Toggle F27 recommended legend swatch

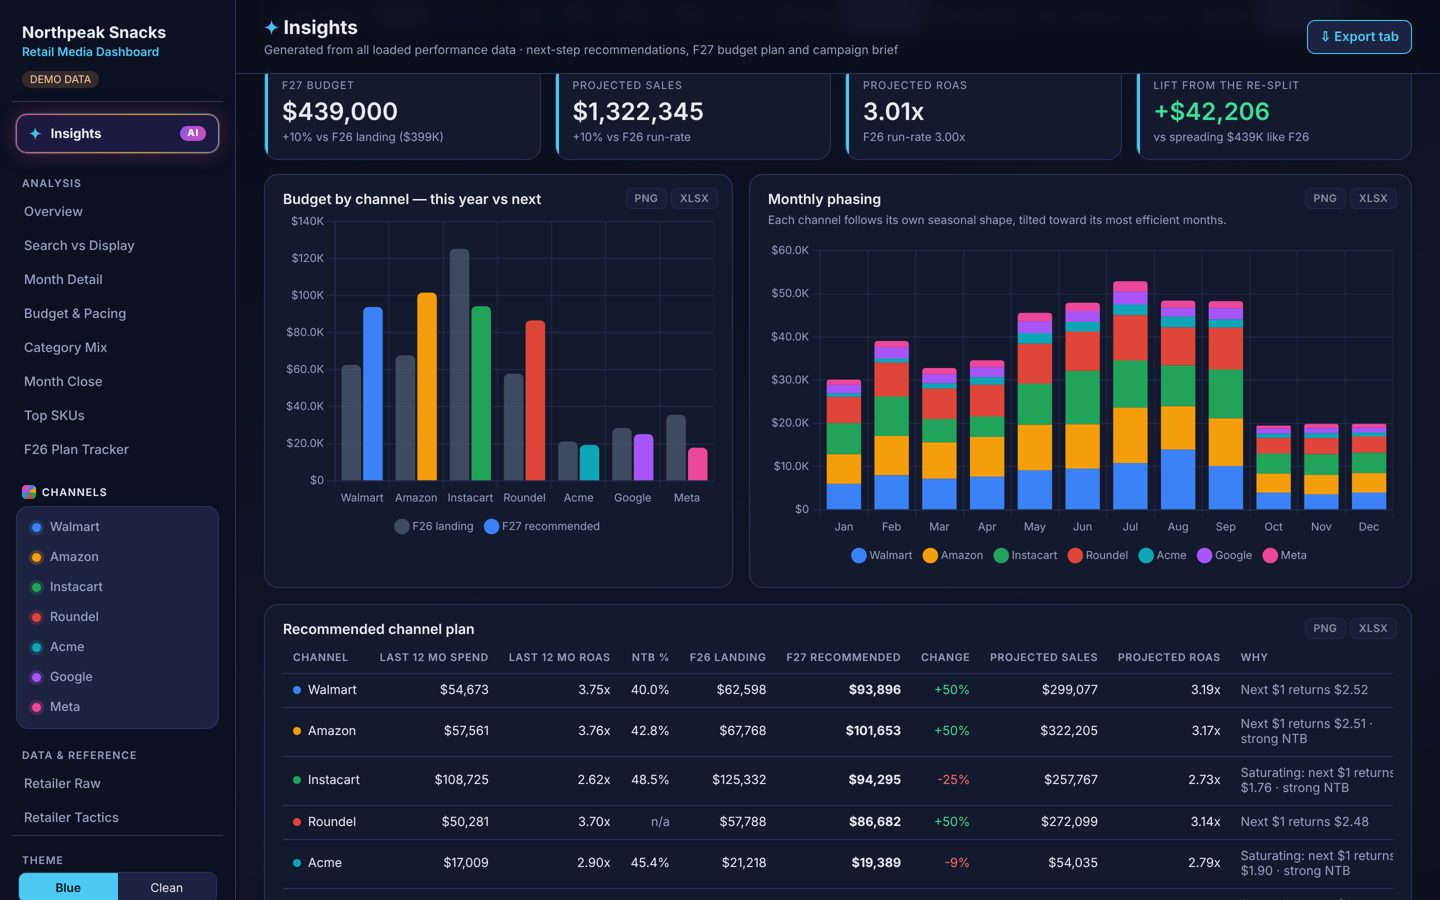click(x=491, y=527)
